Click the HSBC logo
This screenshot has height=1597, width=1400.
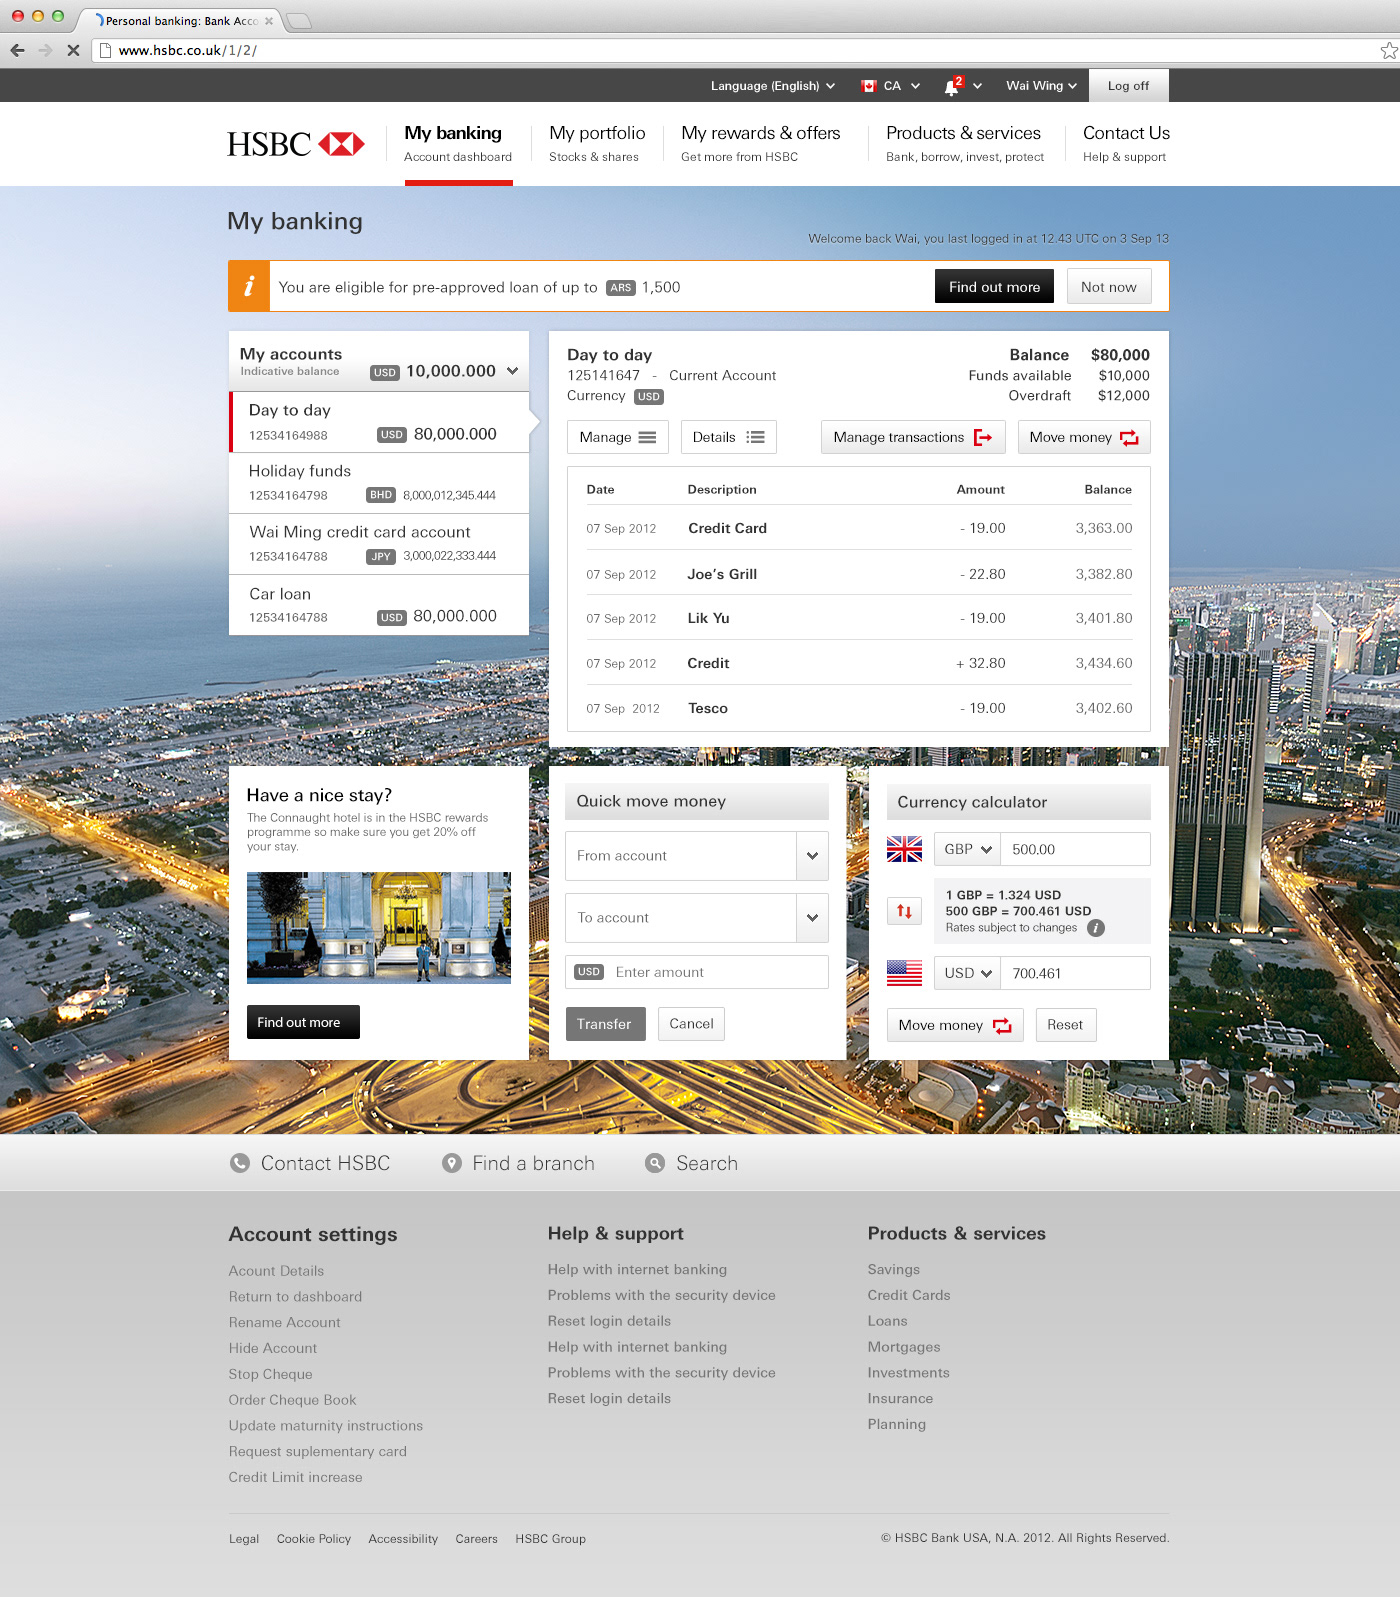click(x=295, y=144)
